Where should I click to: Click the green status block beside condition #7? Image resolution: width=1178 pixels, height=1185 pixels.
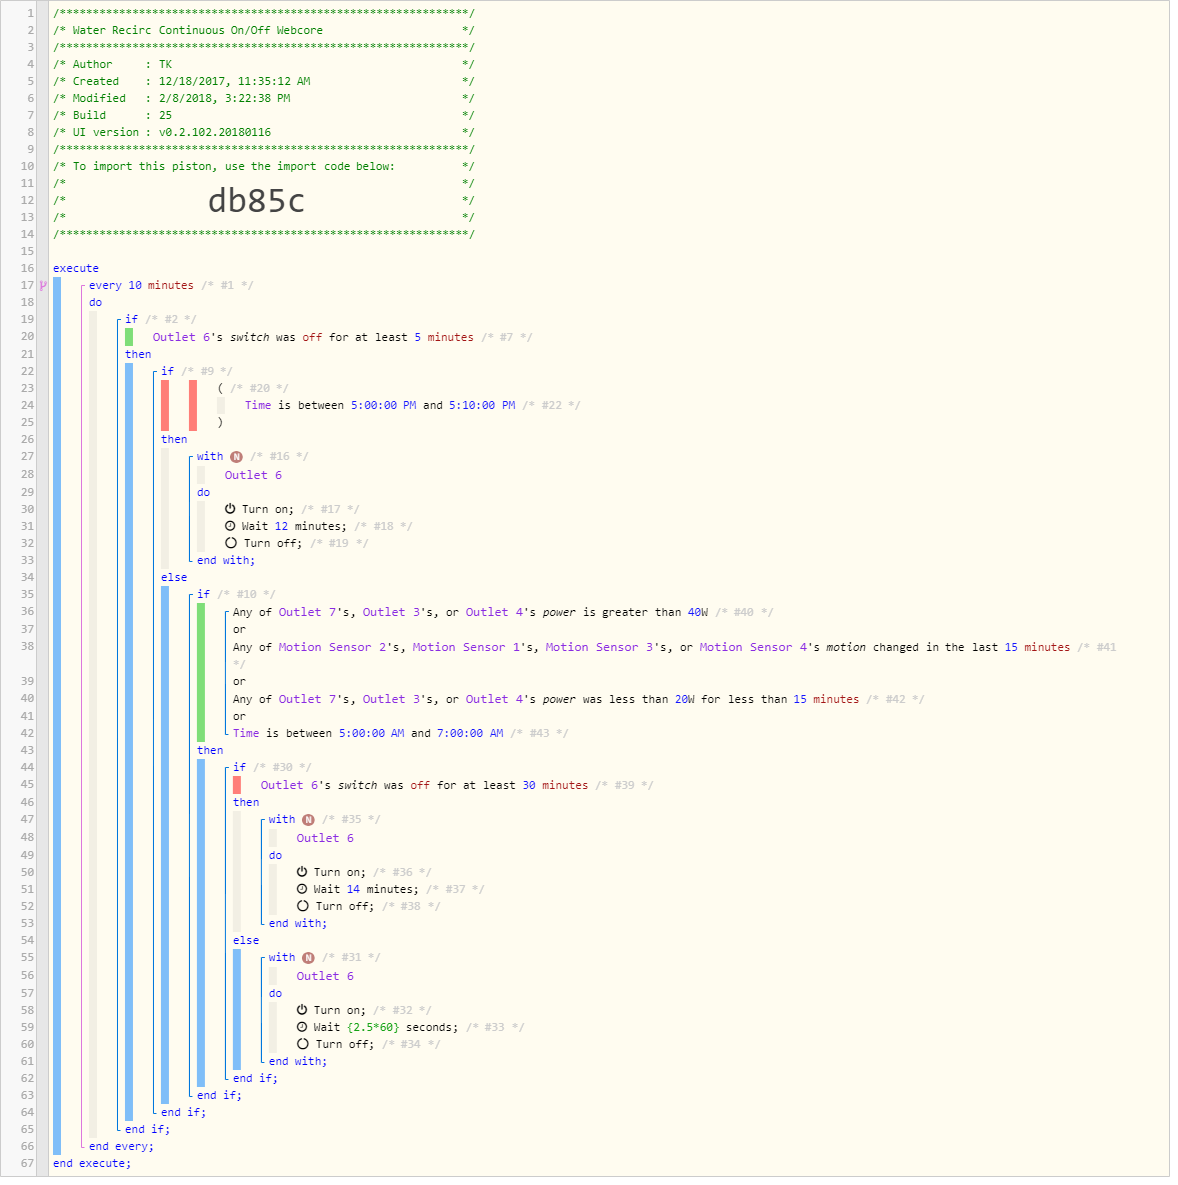click(x=130, y=339)
